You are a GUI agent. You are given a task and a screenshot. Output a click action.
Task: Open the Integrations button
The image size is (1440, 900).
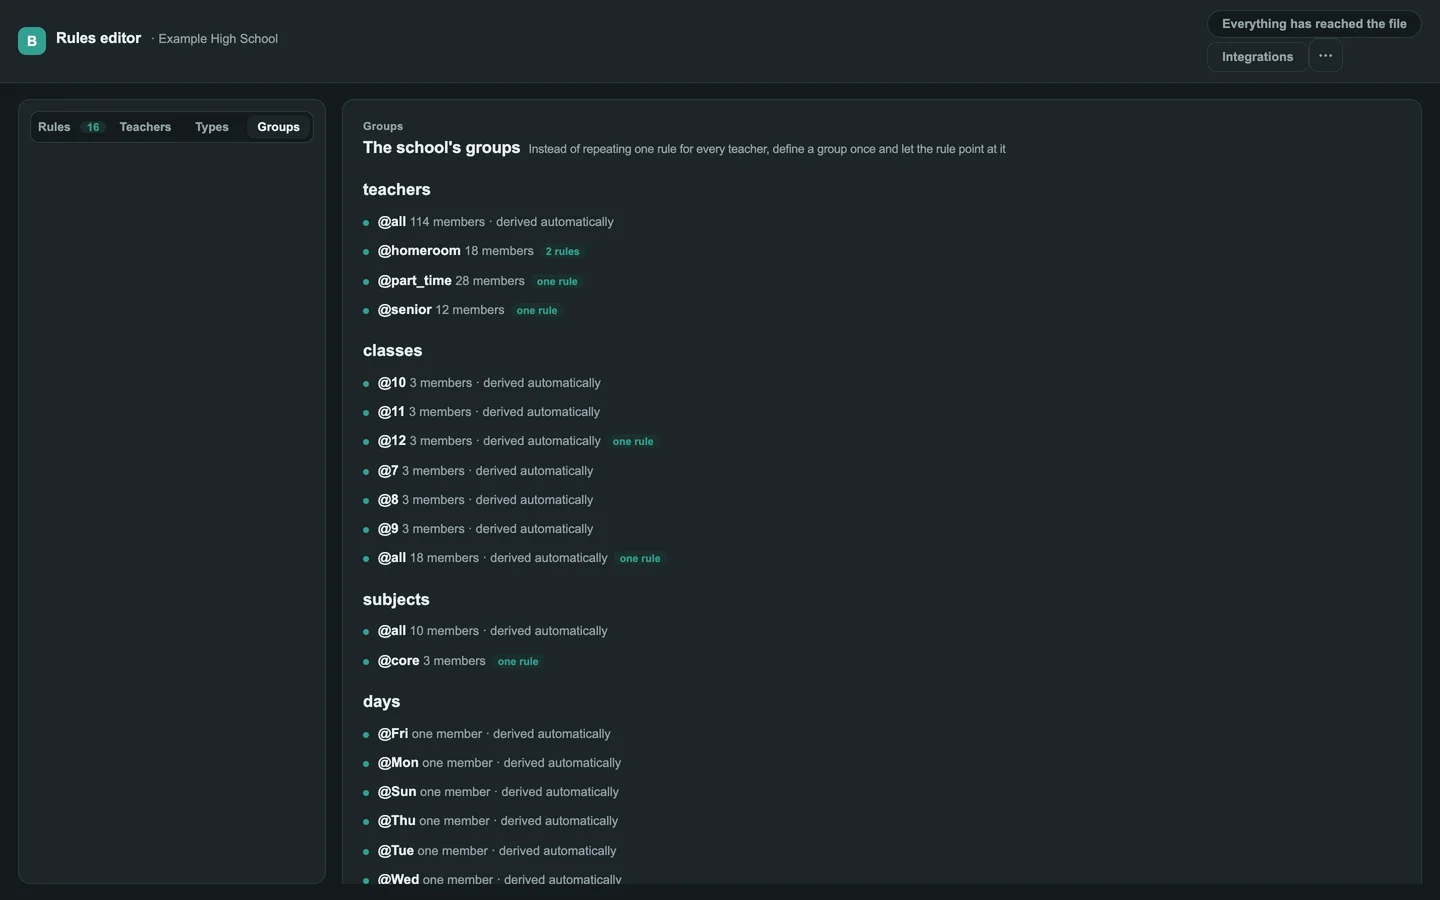point(1257,57)
